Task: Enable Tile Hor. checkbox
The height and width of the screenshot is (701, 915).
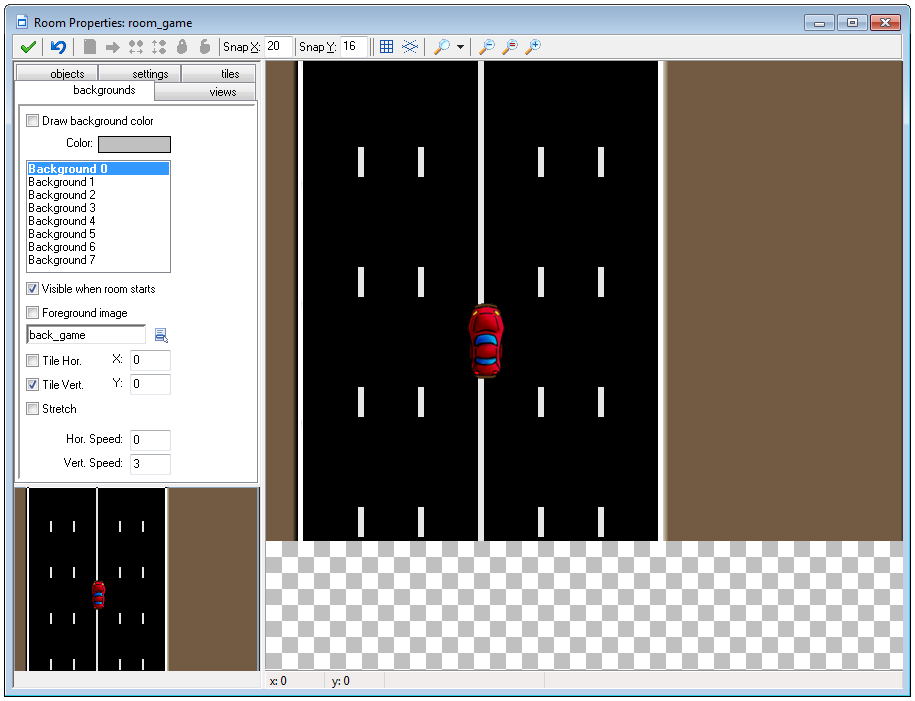Action: [33, 361]
